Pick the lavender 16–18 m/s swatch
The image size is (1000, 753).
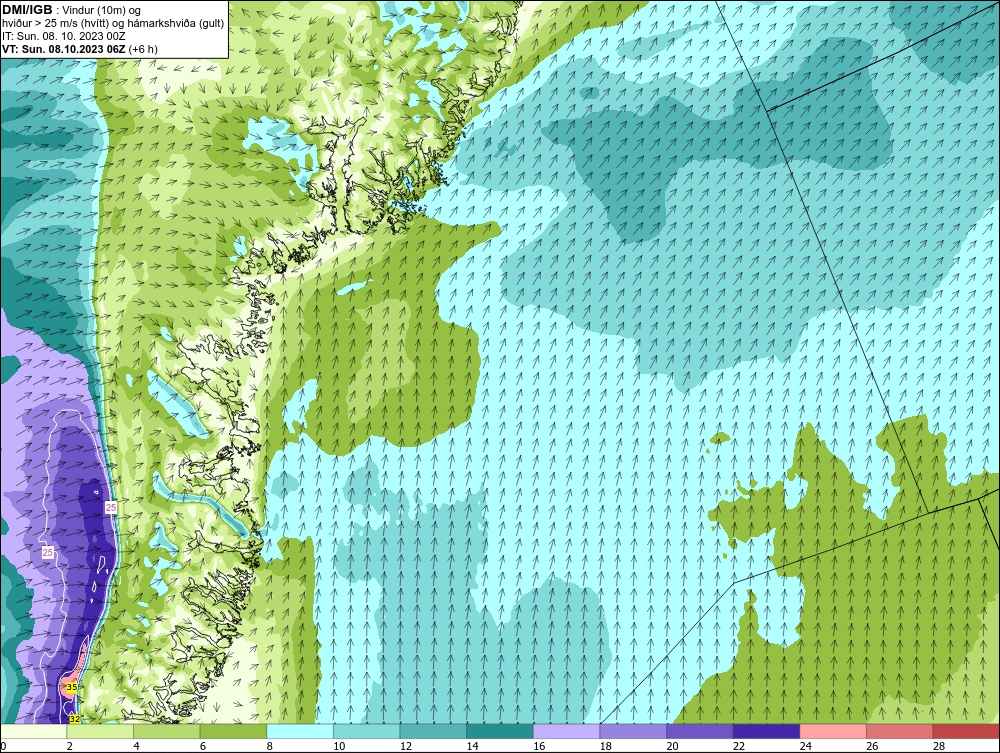click(566, 731)
